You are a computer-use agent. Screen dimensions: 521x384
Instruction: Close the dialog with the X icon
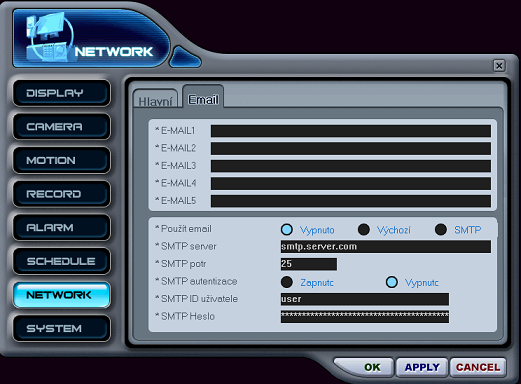(x=499, y=66)
